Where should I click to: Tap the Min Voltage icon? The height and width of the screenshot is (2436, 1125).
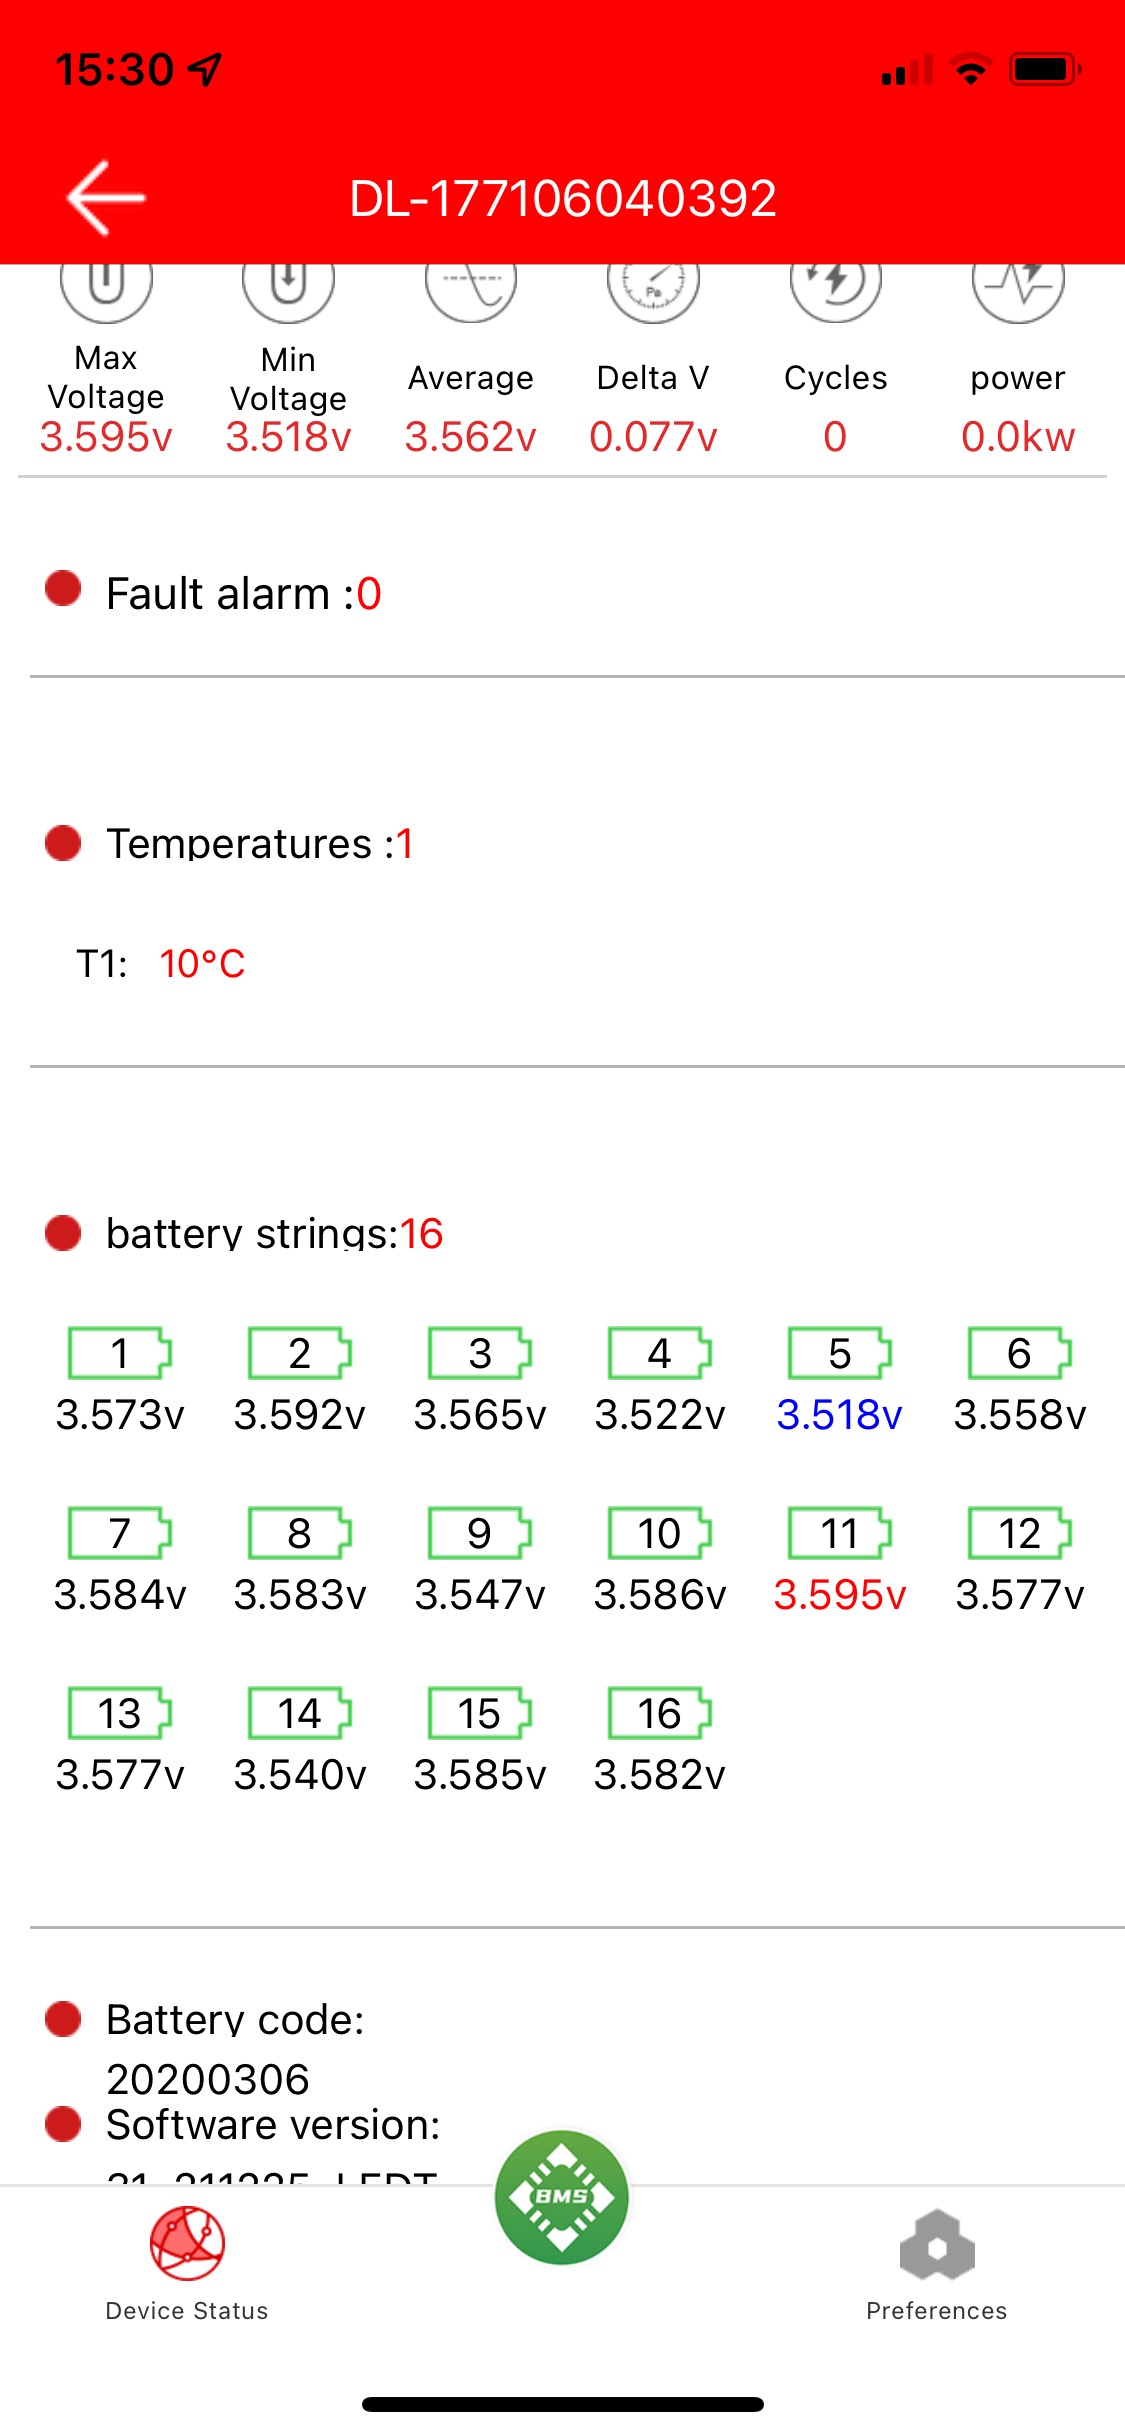(x=288, y=286)
